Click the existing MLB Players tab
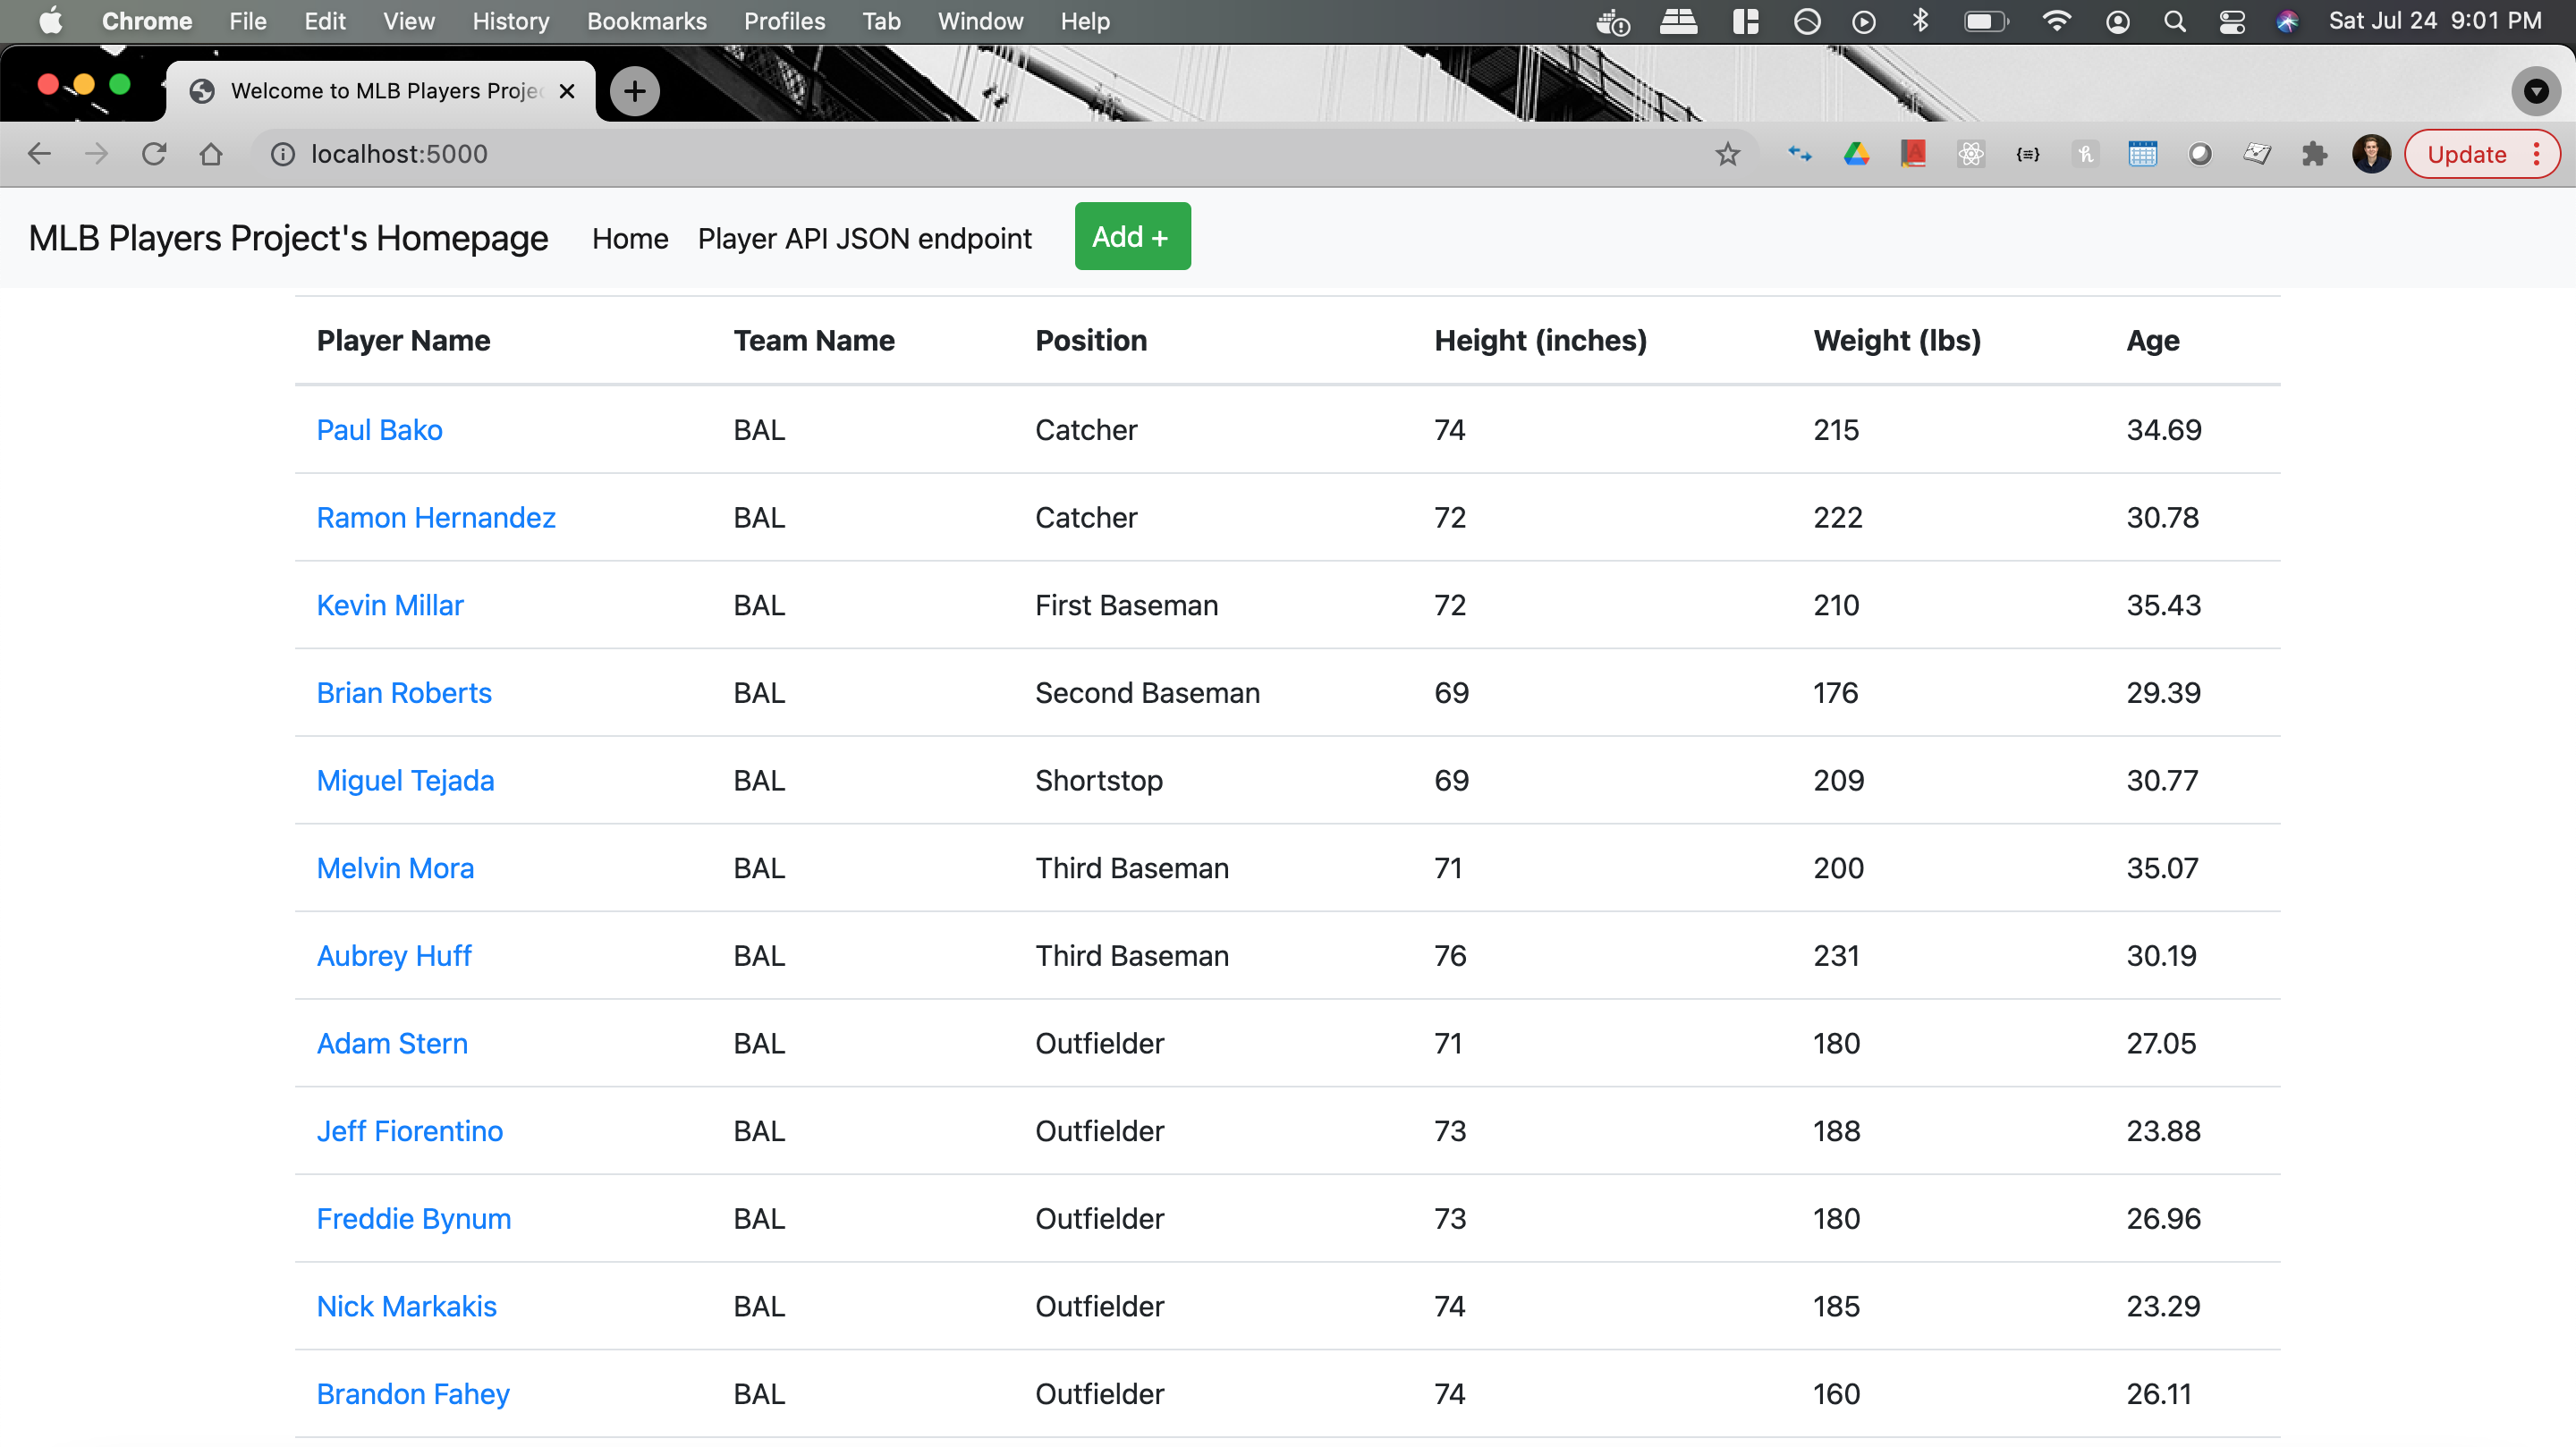The image size is (2576, 1447). pos(377,90)
